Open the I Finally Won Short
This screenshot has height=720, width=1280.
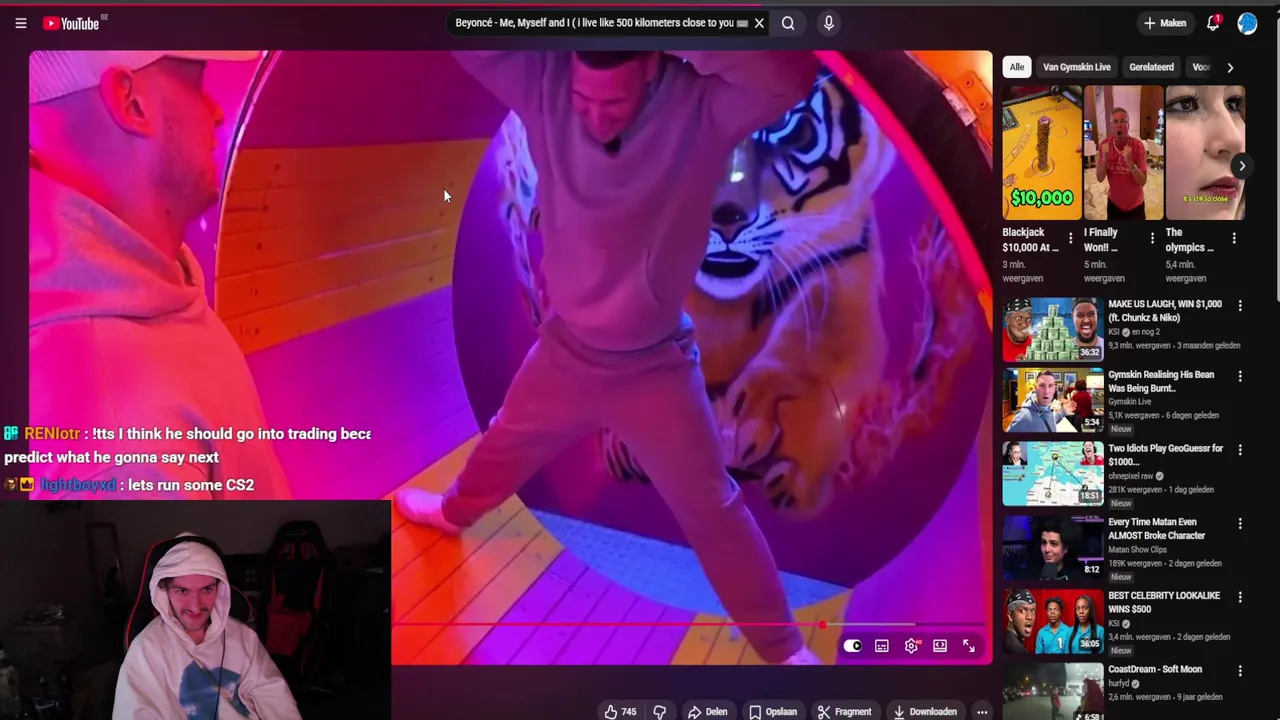click(1123, 153)
